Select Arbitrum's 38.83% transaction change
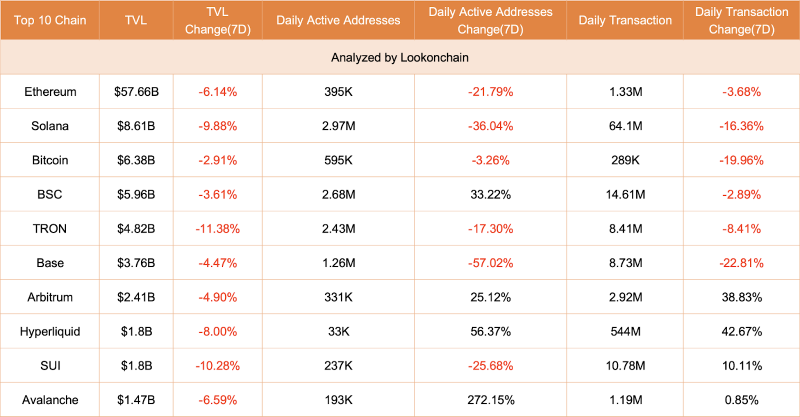This screenshot has width=800, height=417. pos(741,297)
